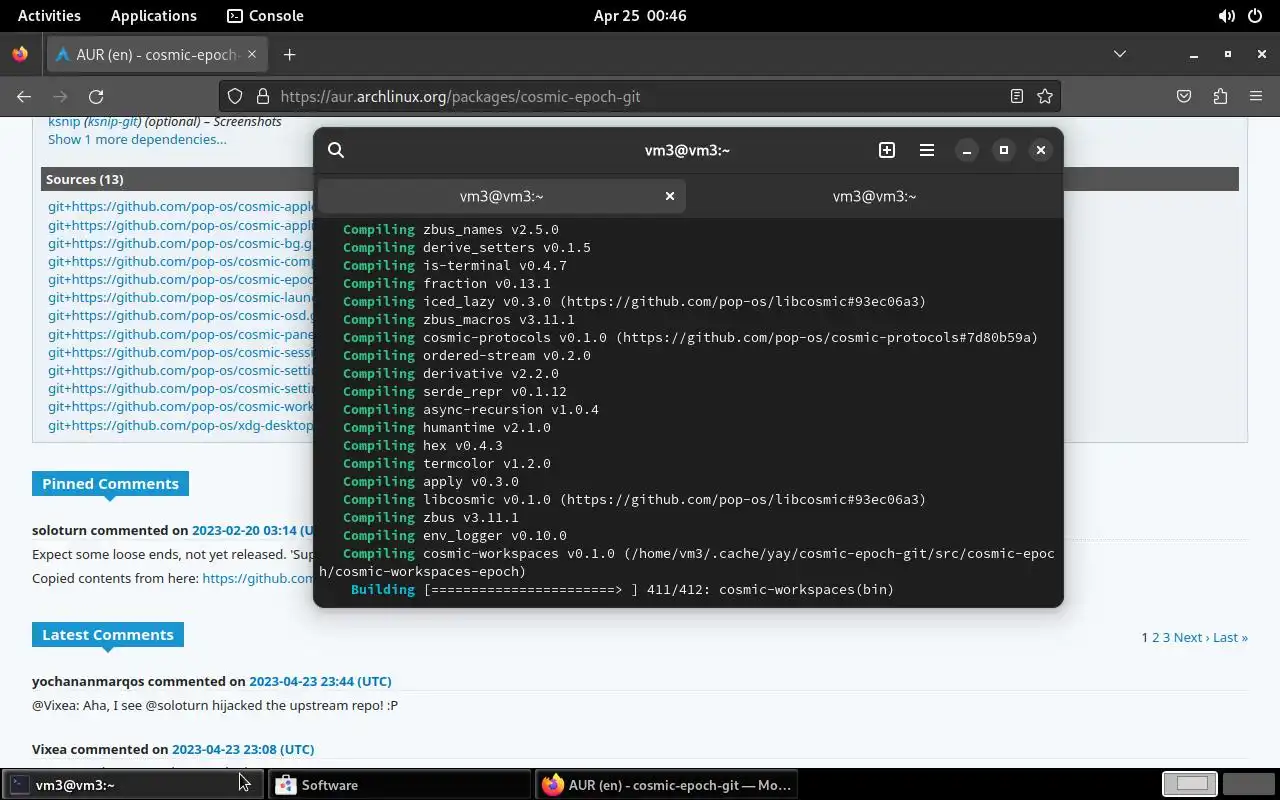1280x800 pixels.
Task: Open the Pocket save icon
Action: tap(1184, 96)
